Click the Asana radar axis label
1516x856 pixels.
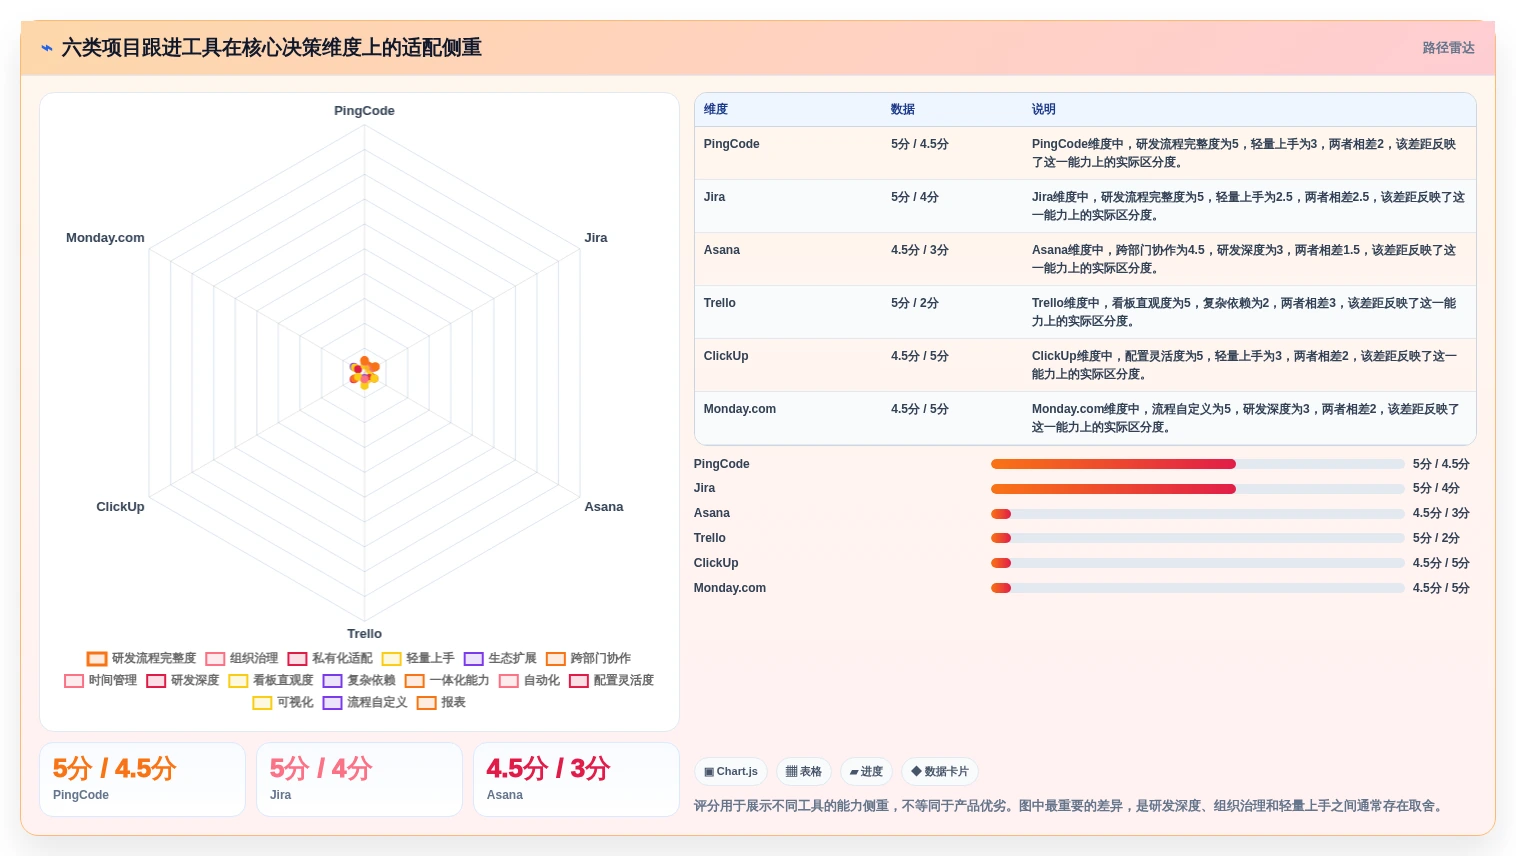tap(604, 507)
